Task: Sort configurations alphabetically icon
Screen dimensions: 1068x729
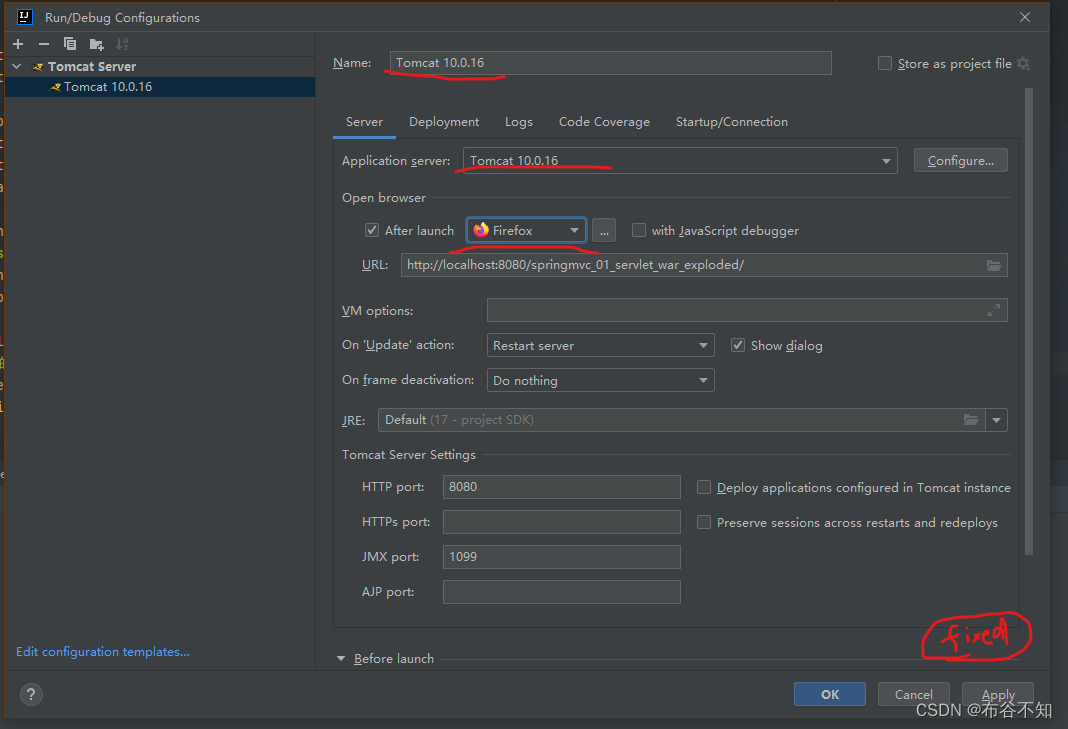Action: tap(122, 44)
